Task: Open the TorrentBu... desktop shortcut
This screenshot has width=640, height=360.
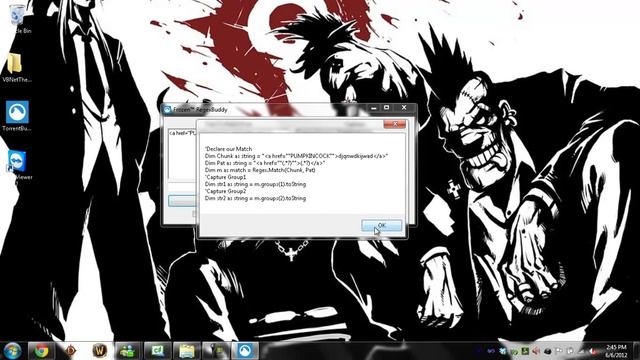Action: [17, 116]
